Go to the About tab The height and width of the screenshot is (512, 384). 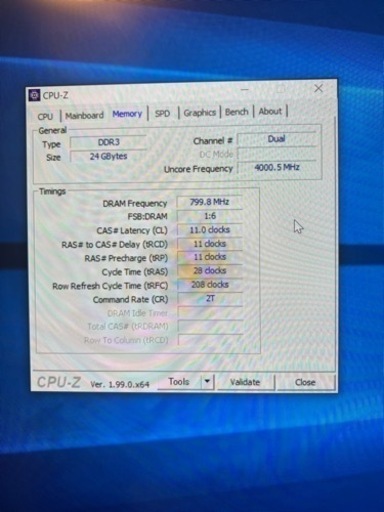(270, 111)
